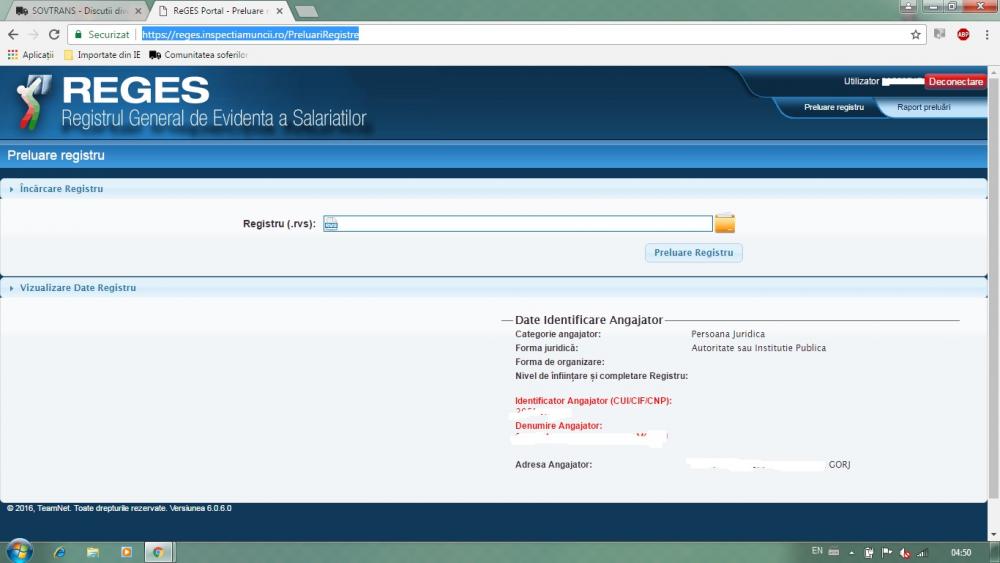
Task: Open Internet Explorer from the taskbar
Action: pyautogui.click(x=60, y=551)
